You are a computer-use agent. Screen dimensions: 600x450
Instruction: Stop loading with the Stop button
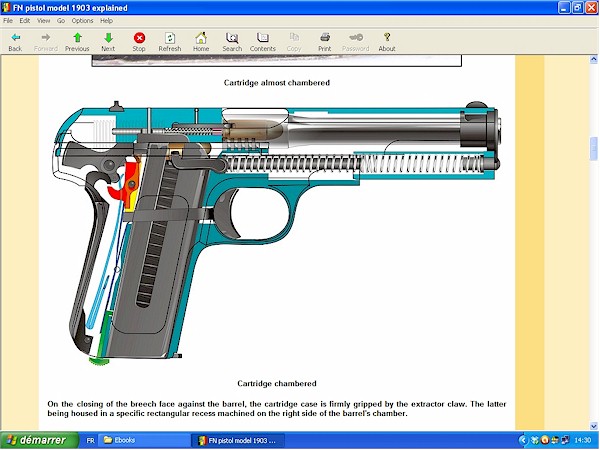click(x=139, y=42)
